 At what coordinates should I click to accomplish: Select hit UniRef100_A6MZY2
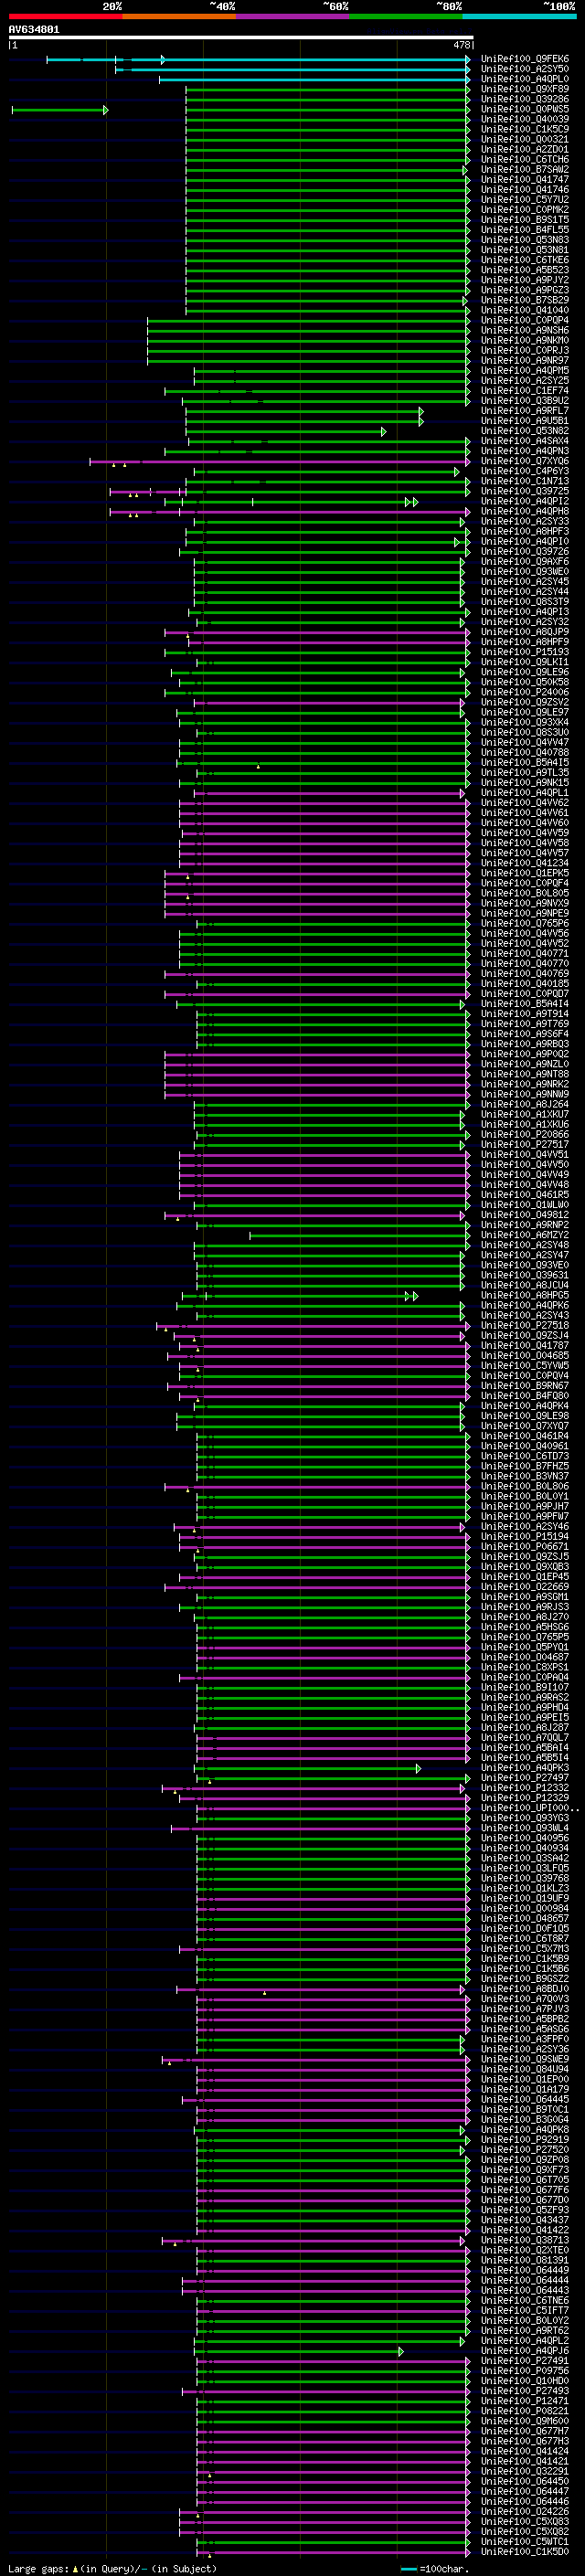click(525, 1235)
